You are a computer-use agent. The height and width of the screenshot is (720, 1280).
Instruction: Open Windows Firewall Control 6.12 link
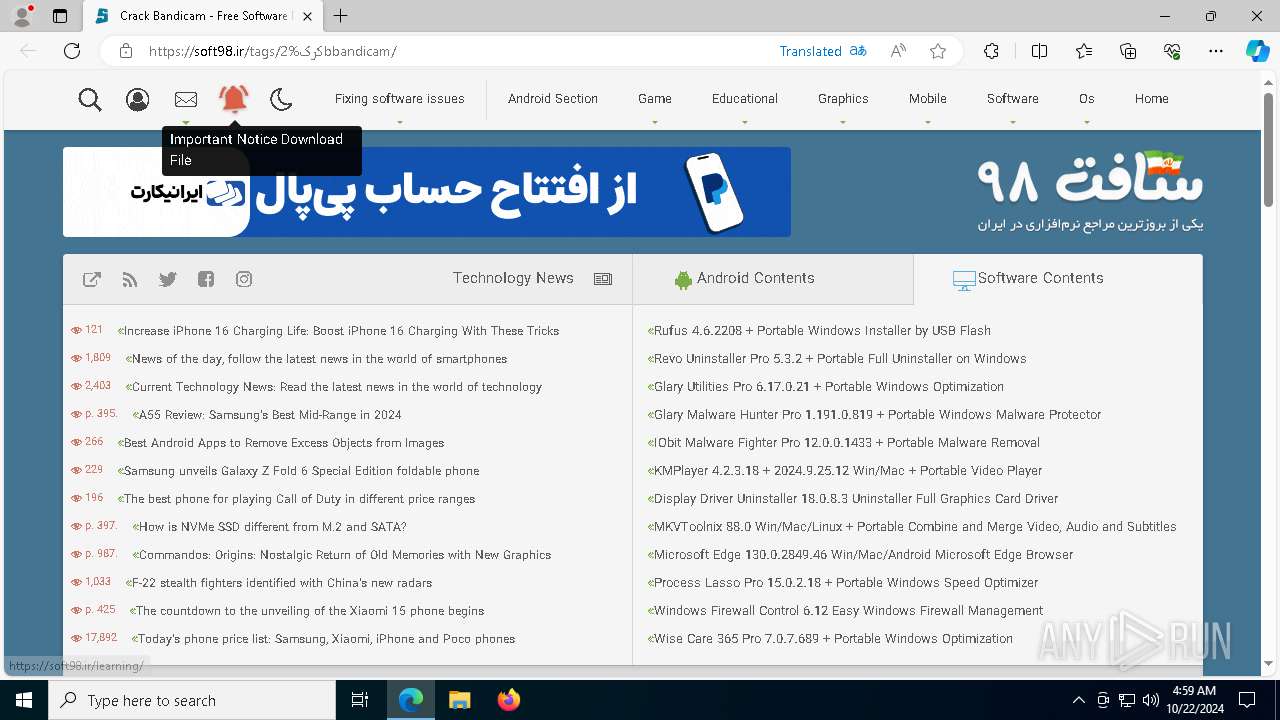[x=848, y=611]
